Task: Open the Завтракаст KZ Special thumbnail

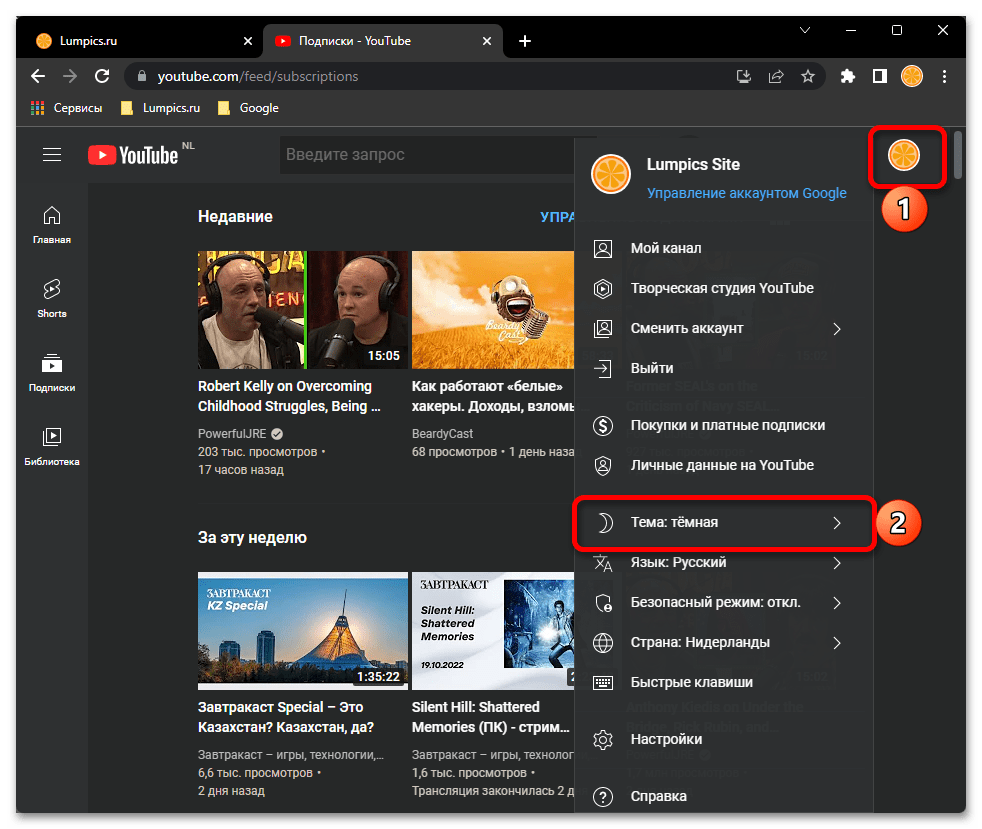Action: click(302, 631)
